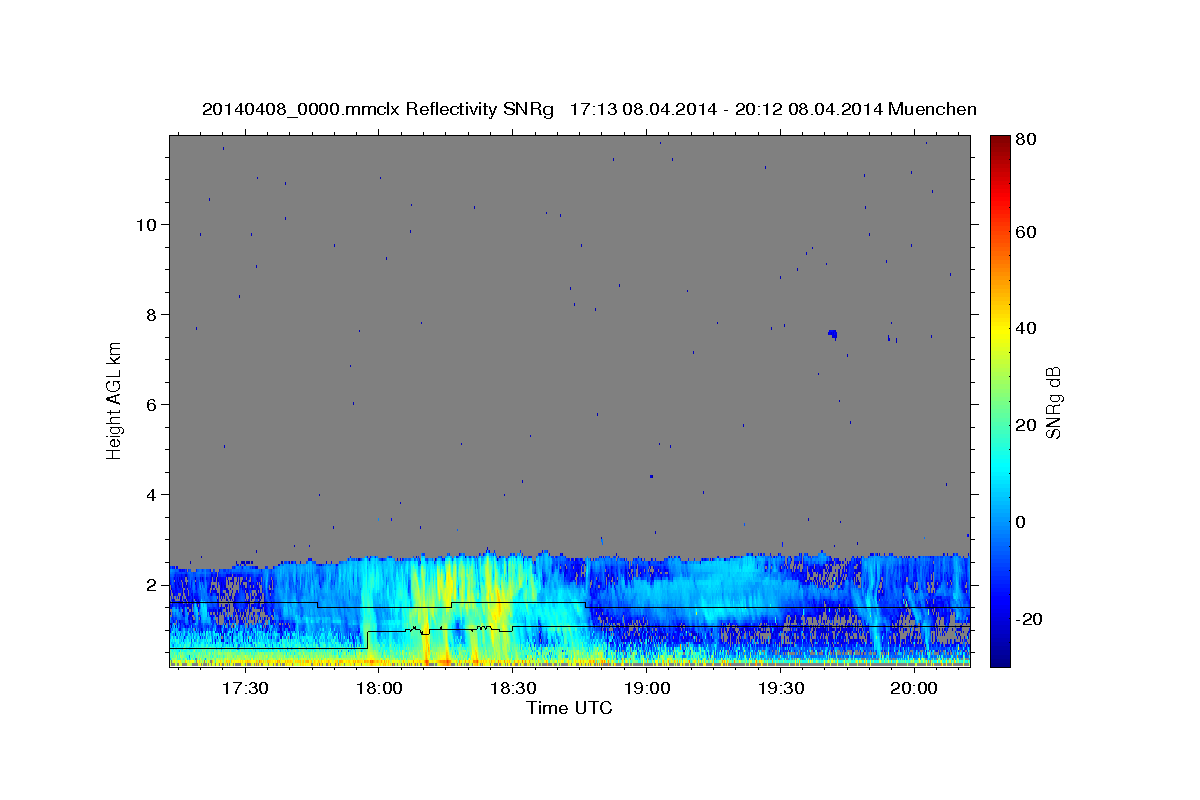Click the plot title text

(x=589, y=109)
